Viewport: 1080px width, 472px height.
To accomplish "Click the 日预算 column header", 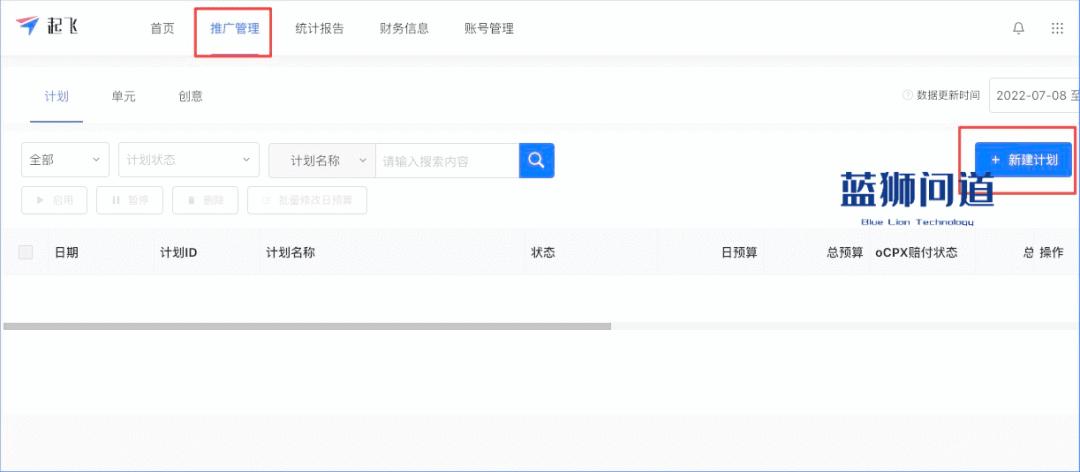I will tap(739, 253).
